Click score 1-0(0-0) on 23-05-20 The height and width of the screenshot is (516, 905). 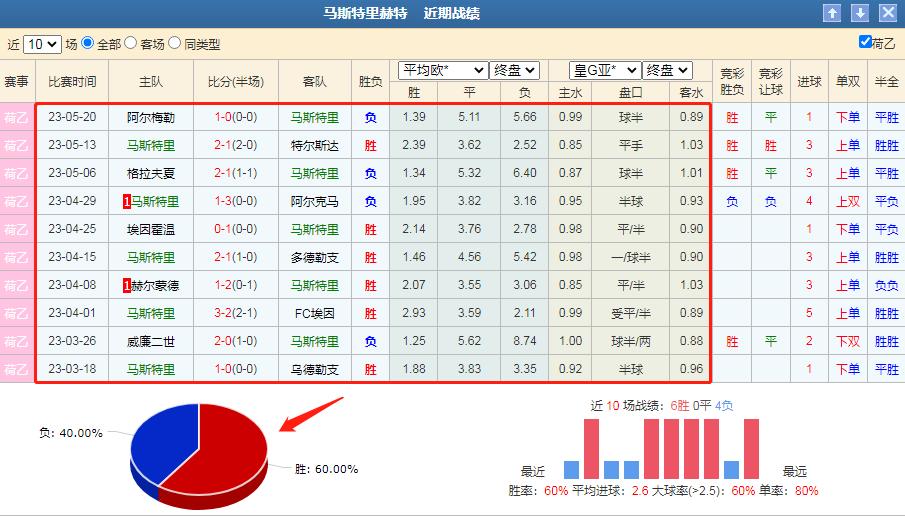coord(235,117)
